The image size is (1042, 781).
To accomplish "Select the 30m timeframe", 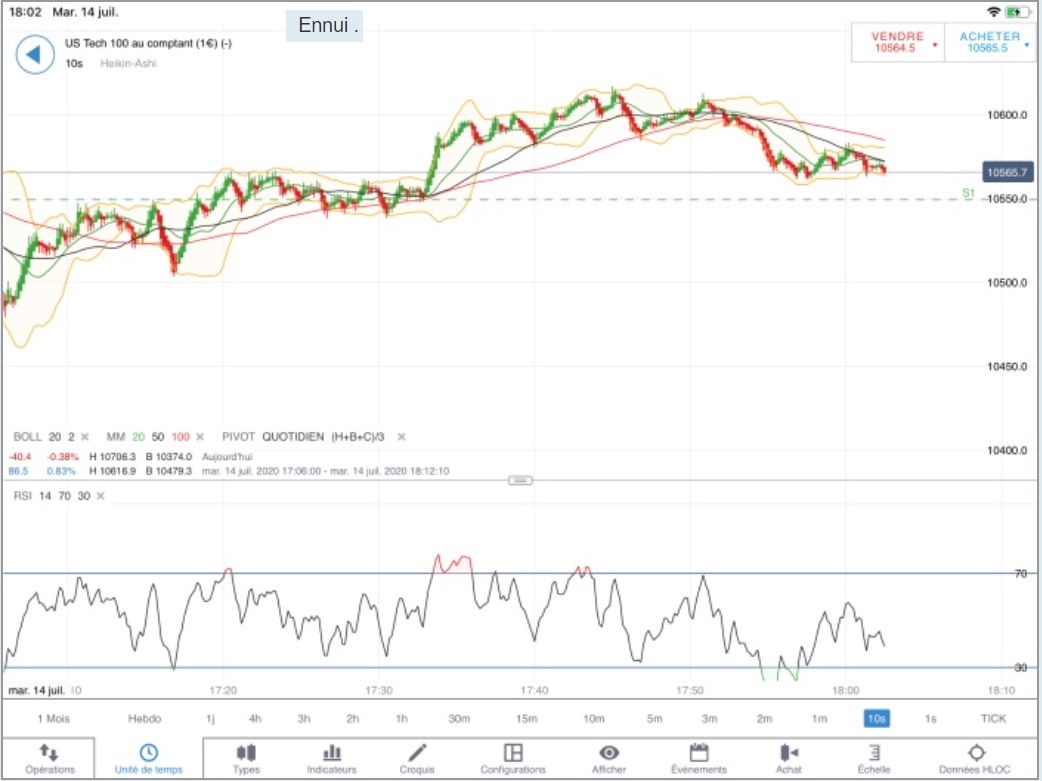I will coord(459,719).
